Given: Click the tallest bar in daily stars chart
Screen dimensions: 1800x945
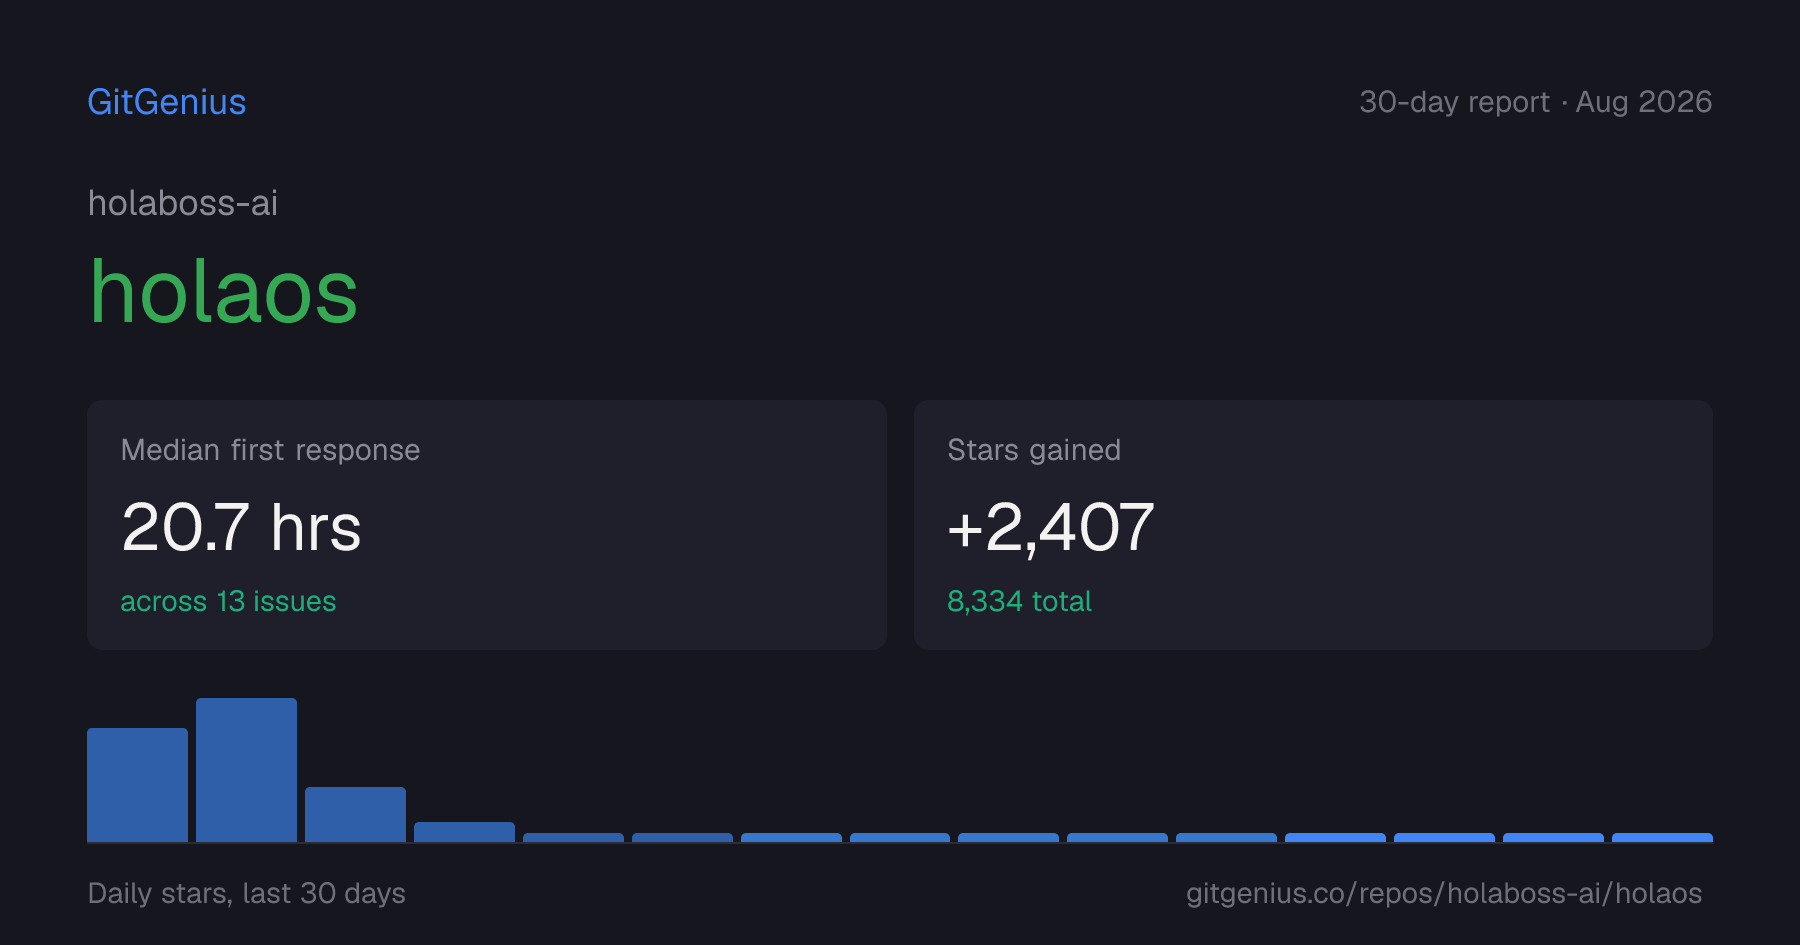Looking at the screenshot, I should [x=246, y=770].
